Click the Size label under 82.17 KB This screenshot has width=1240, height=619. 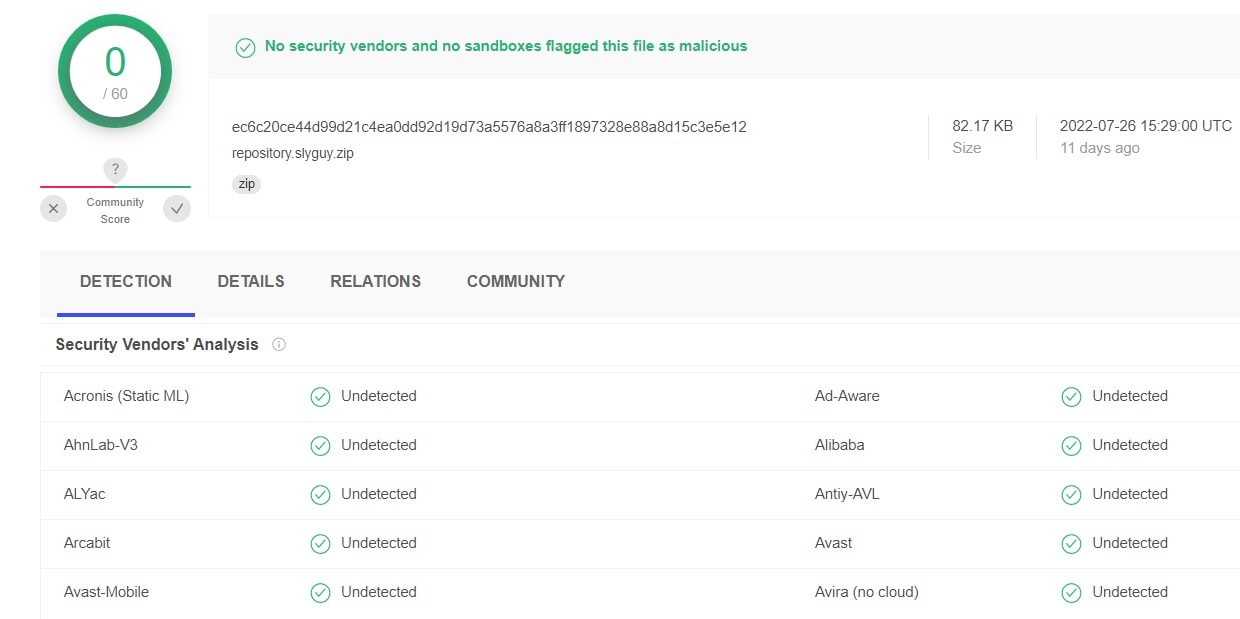tap(967, 148)
